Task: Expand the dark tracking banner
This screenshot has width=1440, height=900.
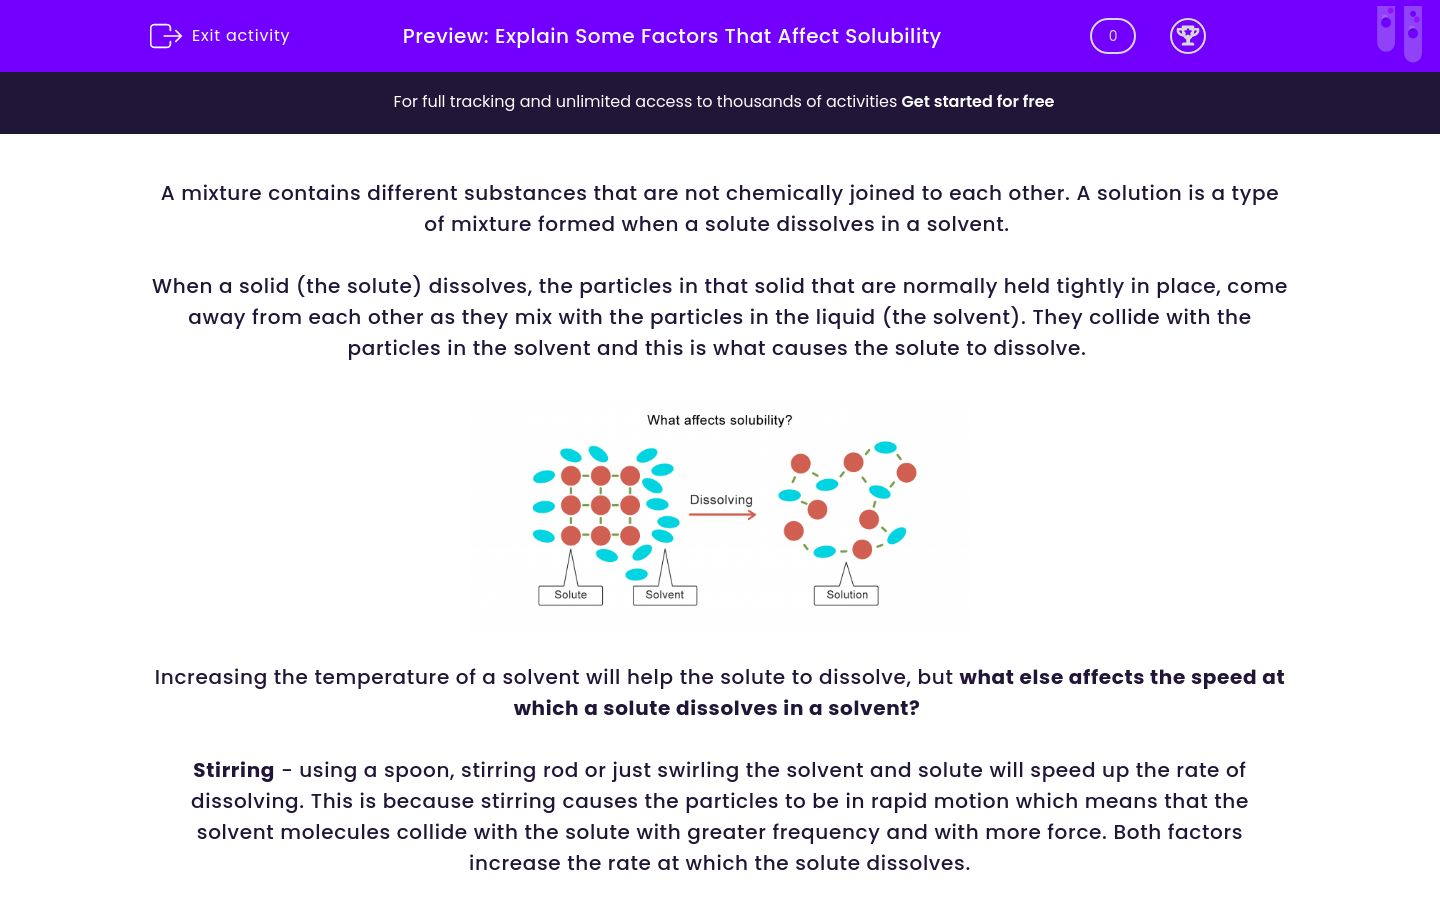Action: (x=720, y=101)
